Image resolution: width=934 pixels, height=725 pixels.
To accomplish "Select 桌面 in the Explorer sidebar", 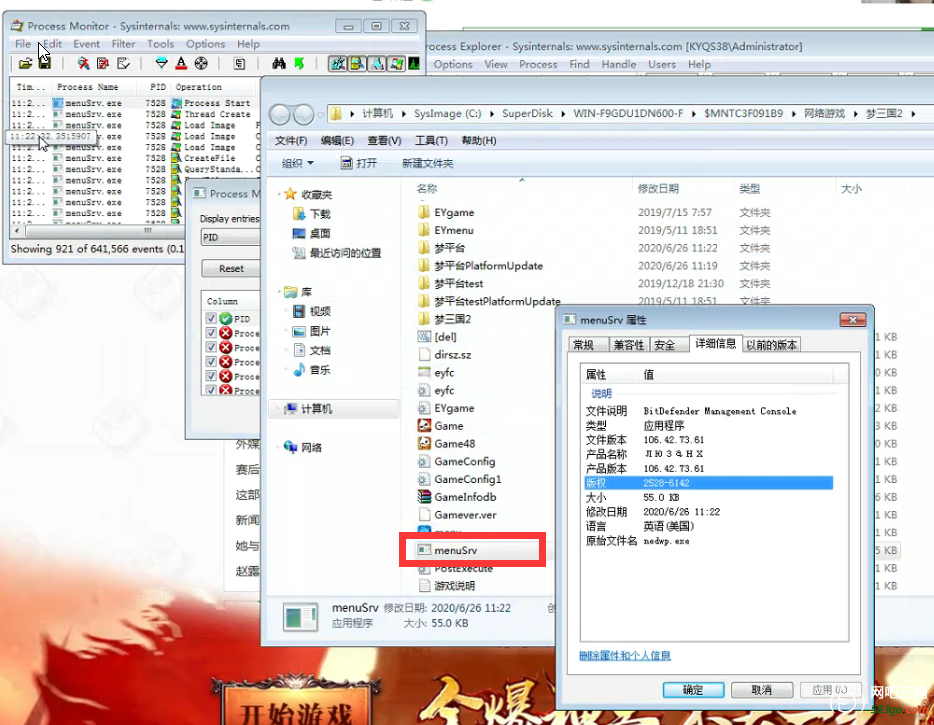I will 312,234.
